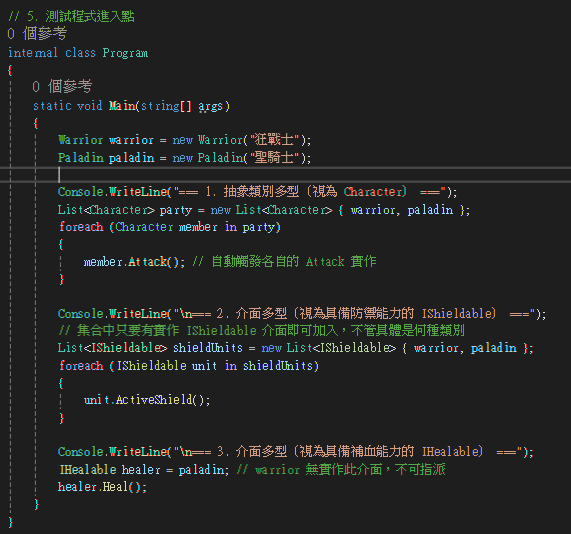Click the 'healer.Heal()' call
This screenshot has height=534, width=571.
click(102, 487)
